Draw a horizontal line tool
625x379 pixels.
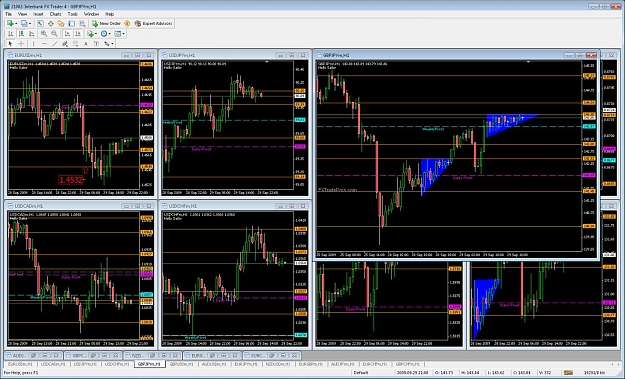click(44, 43)
